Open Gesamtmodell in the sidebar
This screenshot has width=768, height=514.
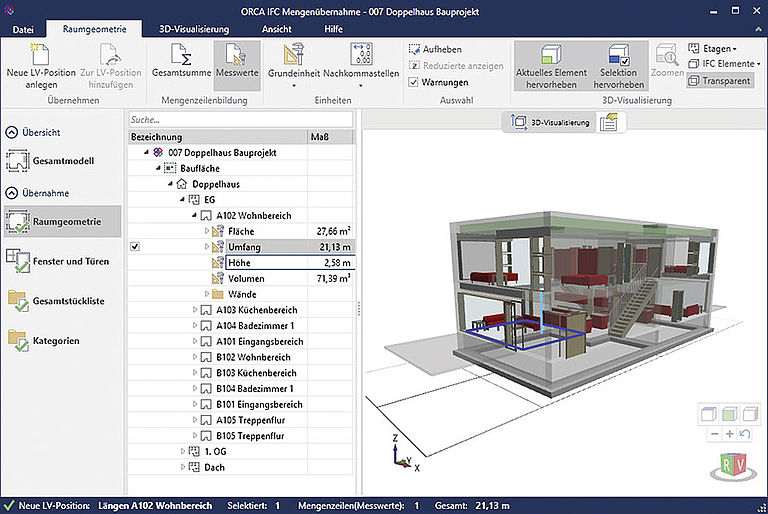[60, 162]
